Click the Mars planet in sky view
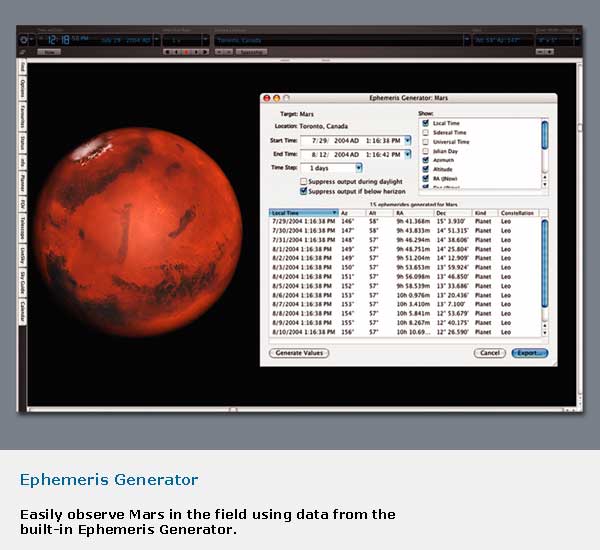Viewport: 600px width, 550px height. 138,232
